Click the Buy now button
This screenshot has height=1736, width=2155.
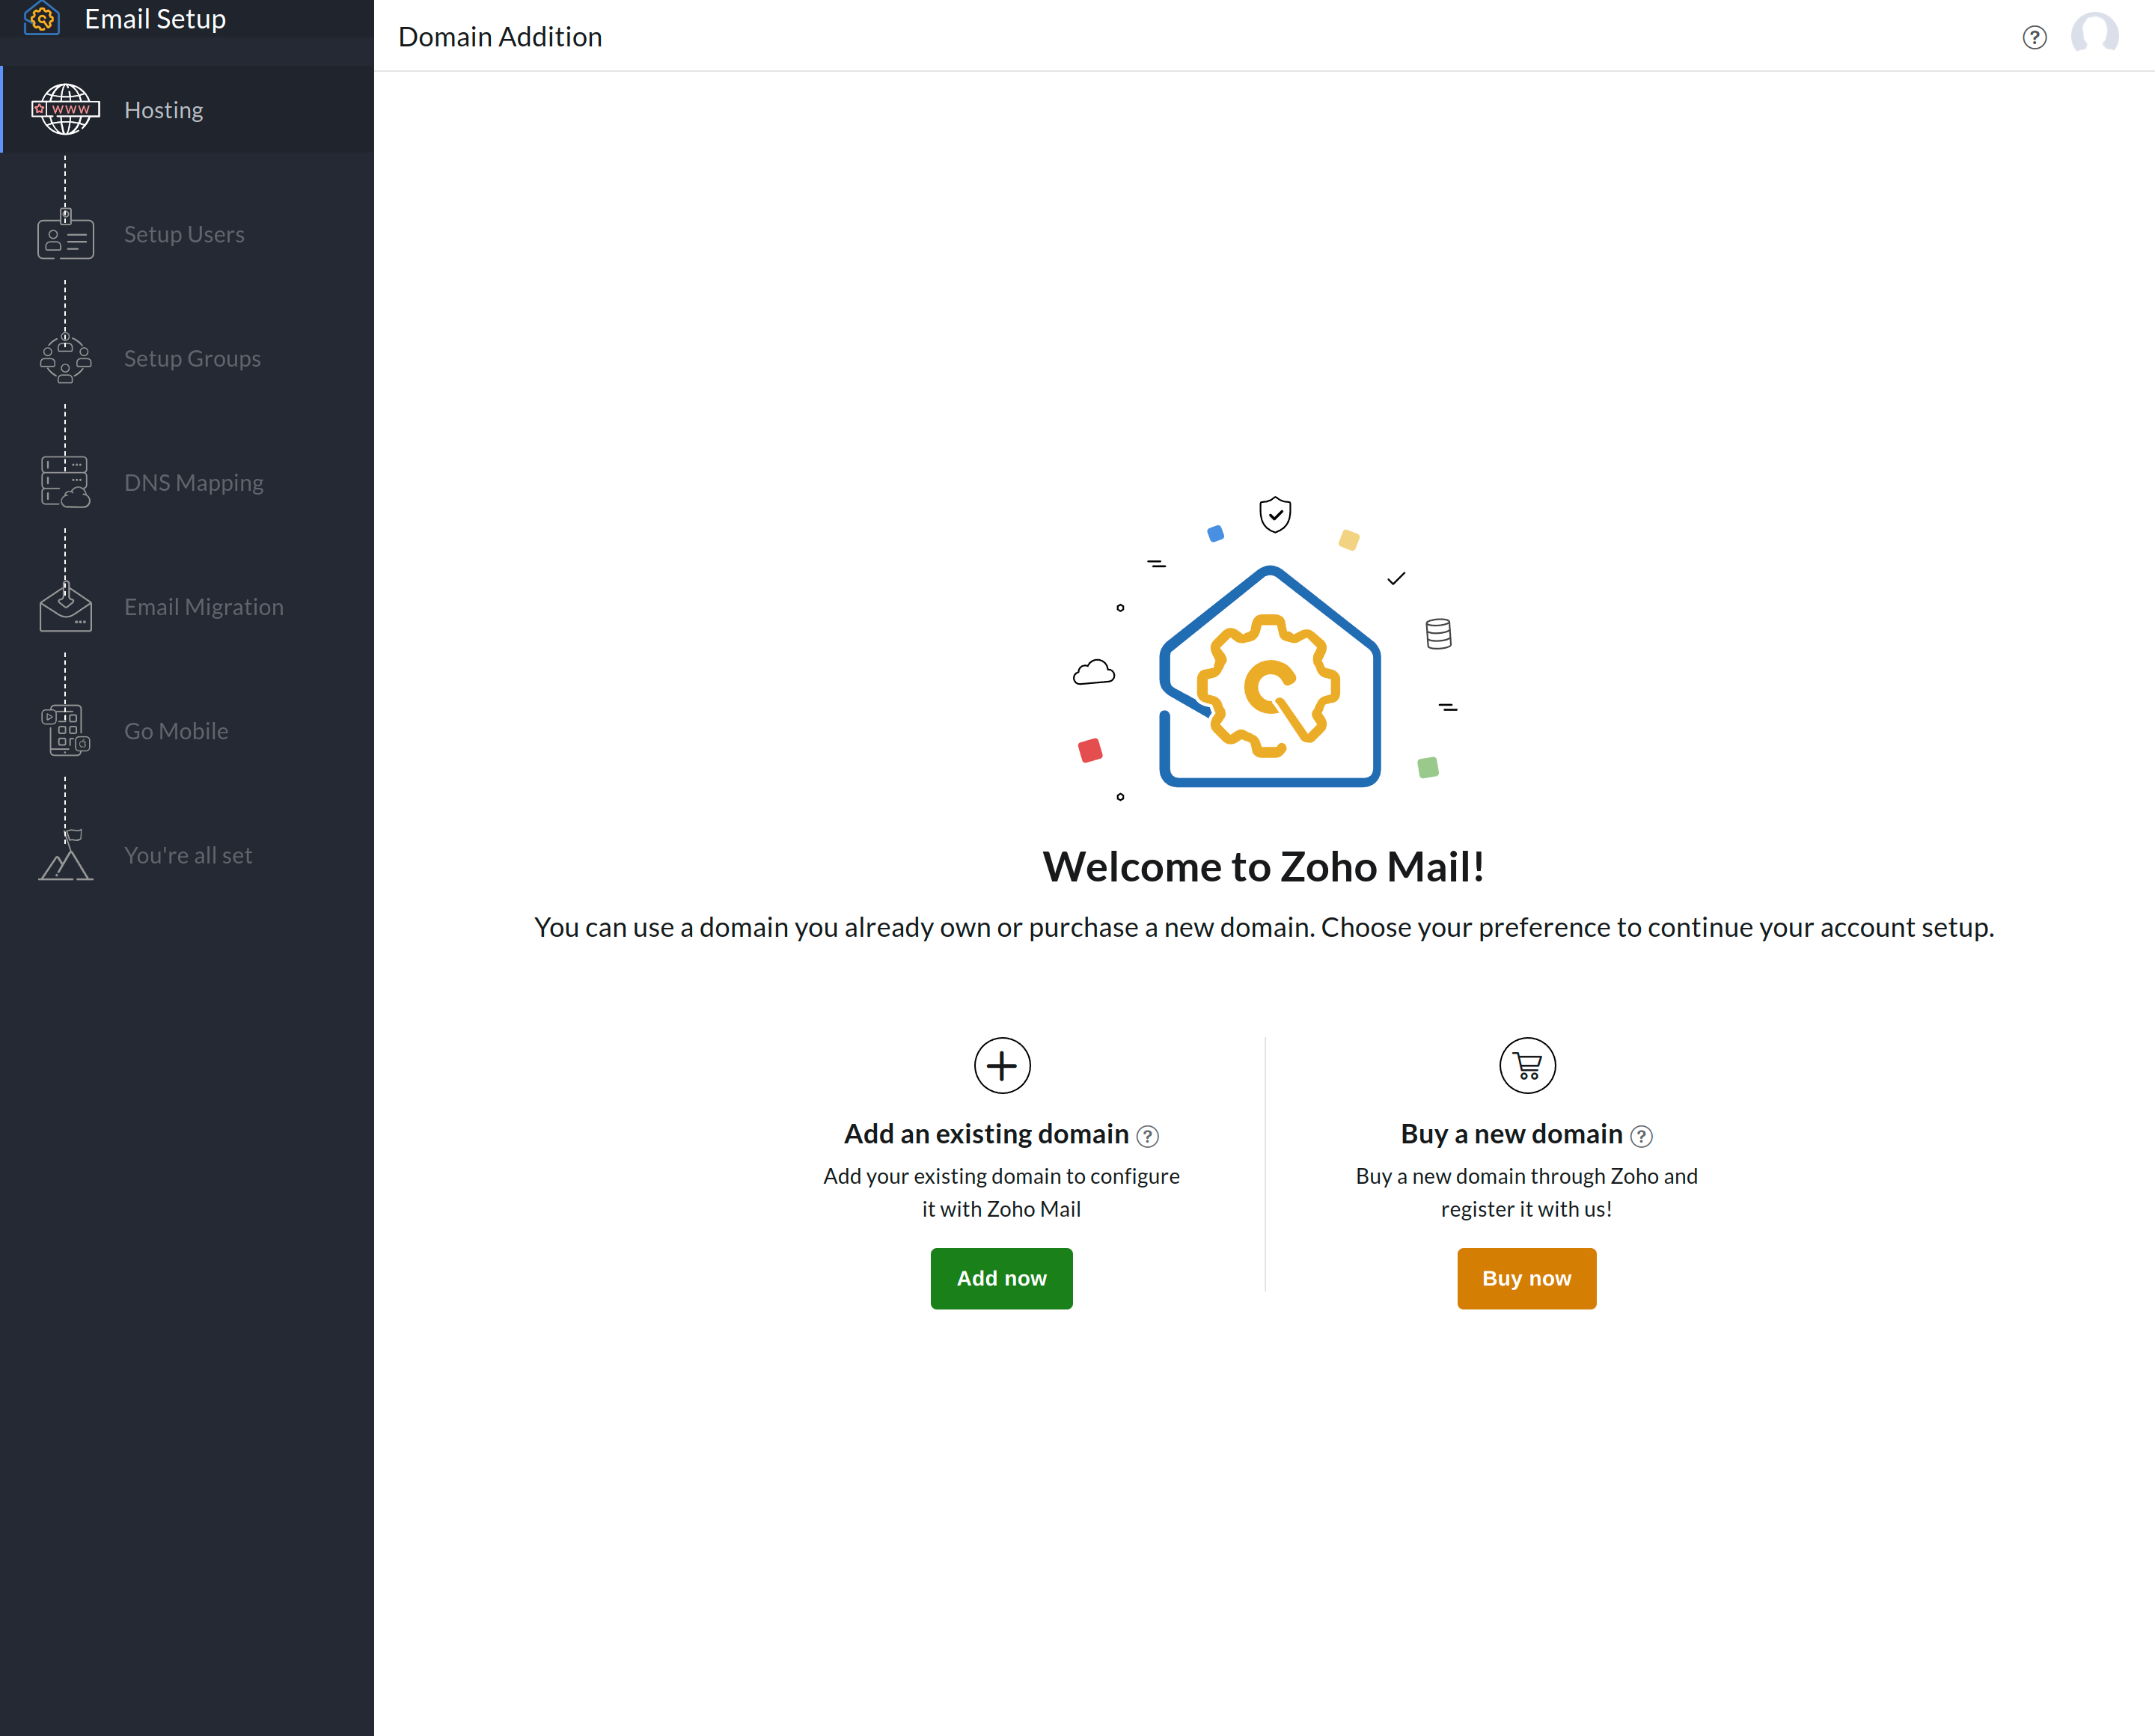pyautogui.click(x=1526, y=1278)
